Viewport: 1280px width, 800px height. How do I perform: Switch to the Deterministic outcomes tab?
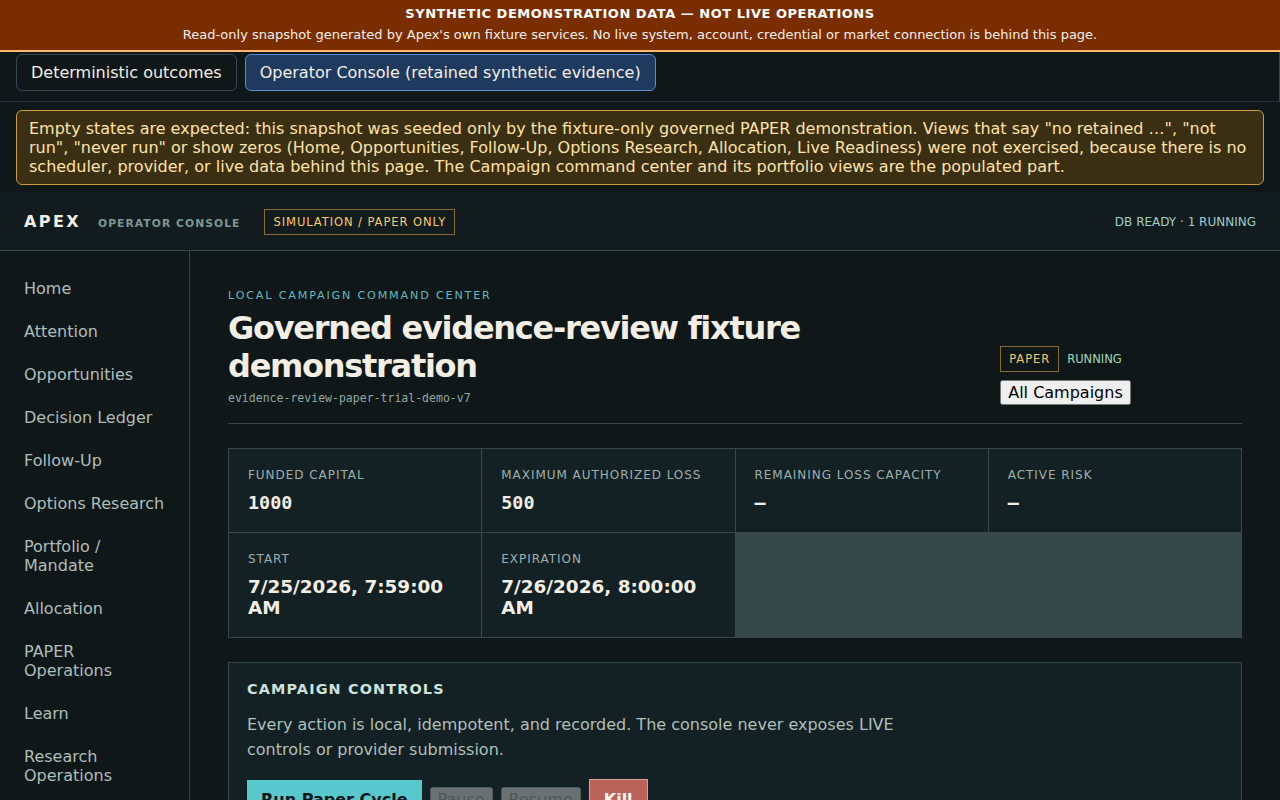point(126,73)
